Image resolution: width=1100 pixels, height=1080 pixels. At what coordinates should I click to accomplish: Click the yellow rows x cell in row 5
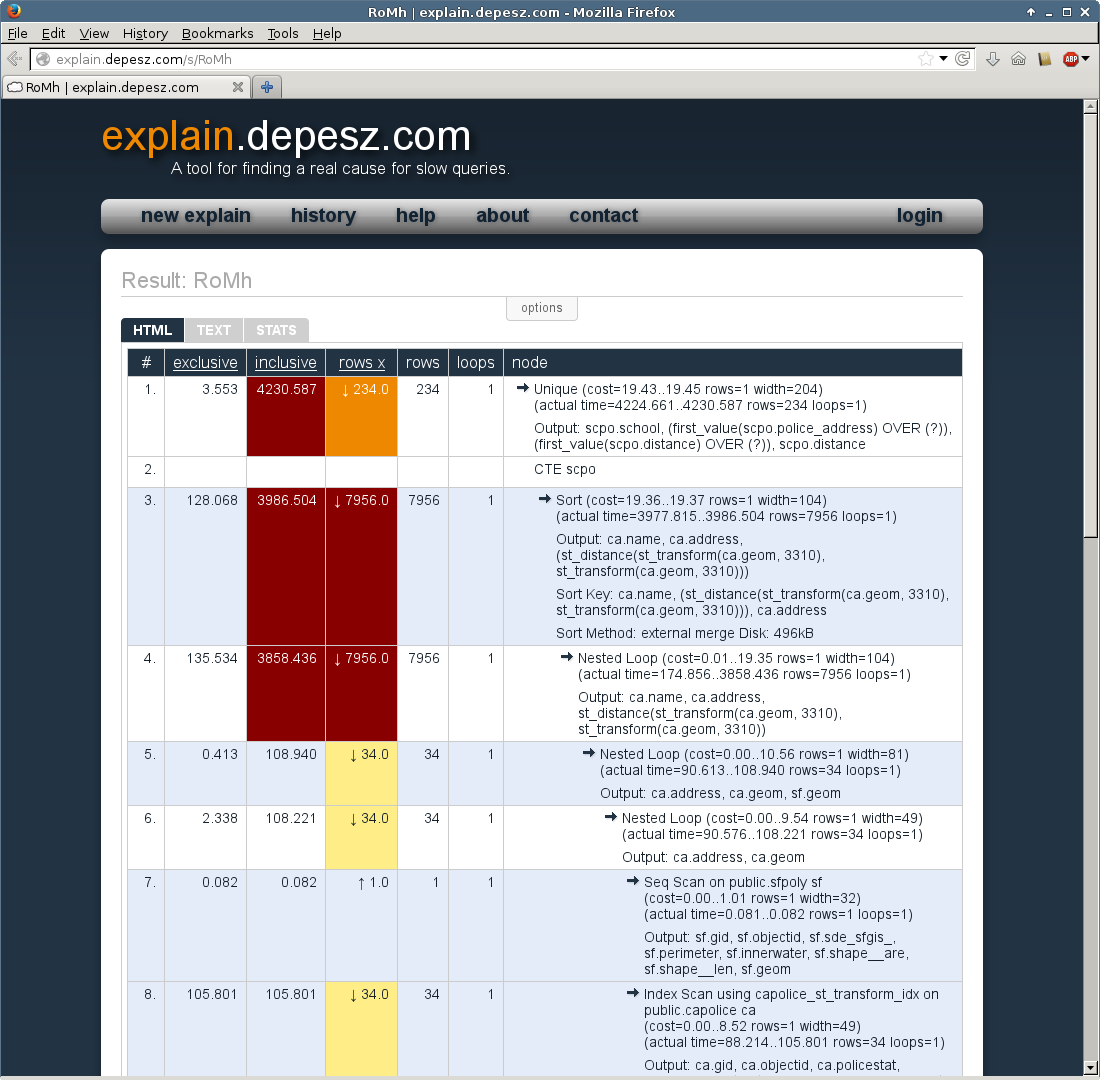coord(361,773)
